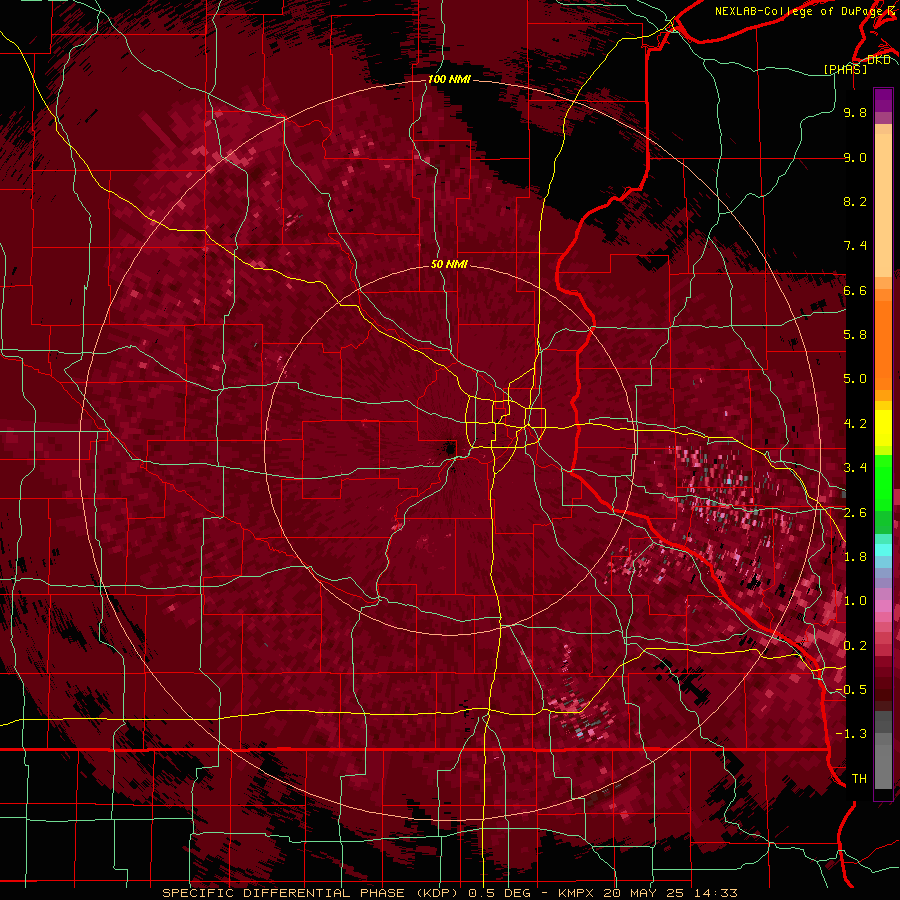Select the purple segment atop the color bar
The width and height of the screenshot is (900, 900).
(x=883, y=100)
